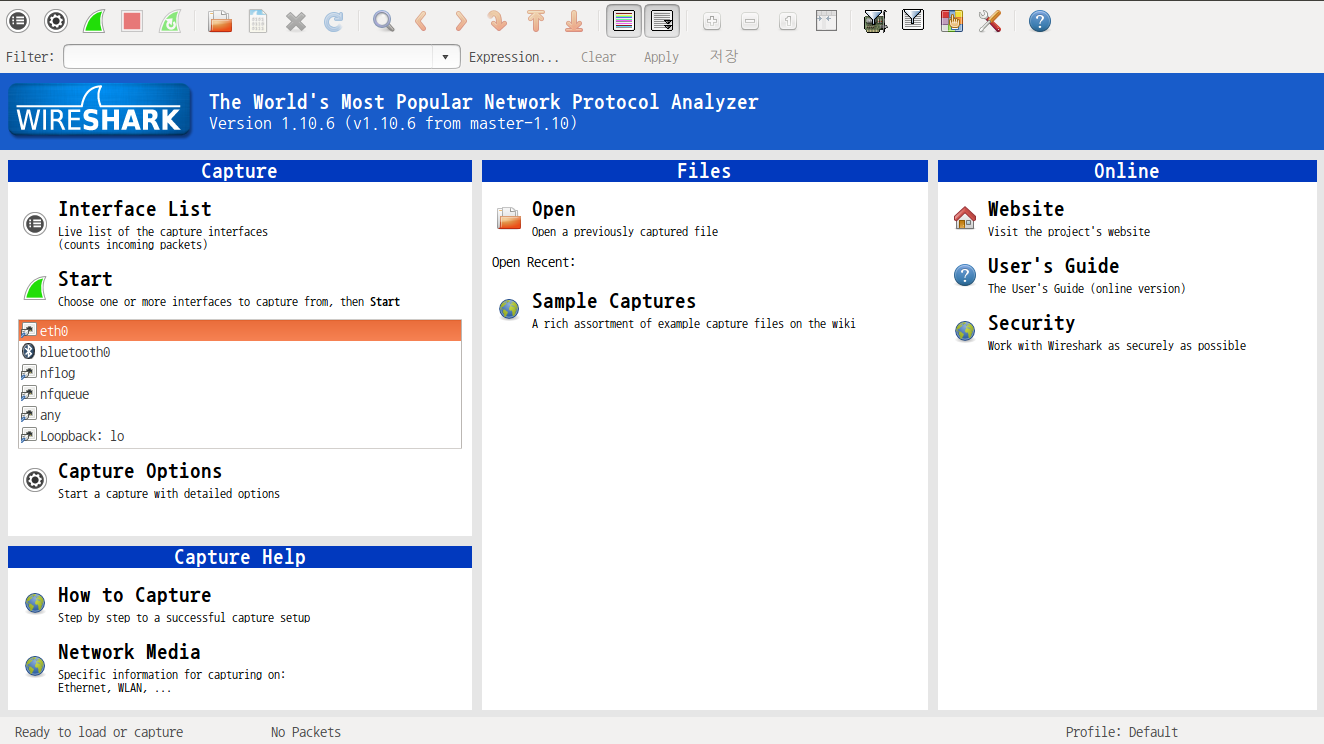
Task: Edit display filters from the toolbar
Action: click(x=913, y=21)
